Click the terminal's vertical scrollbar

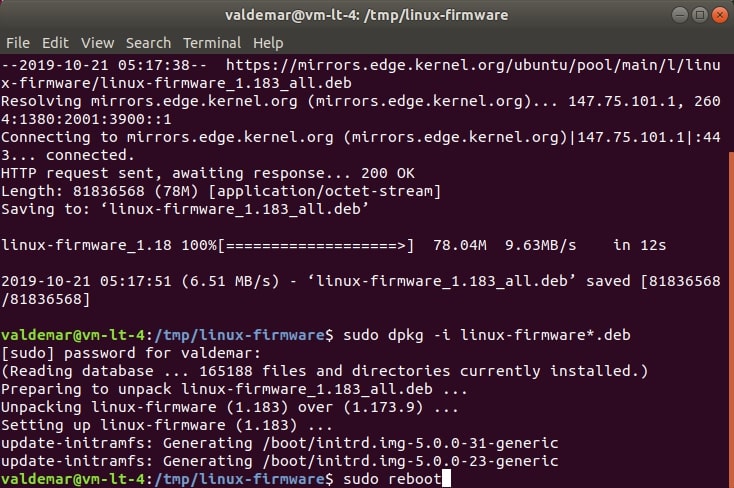[x=731, y=320]
